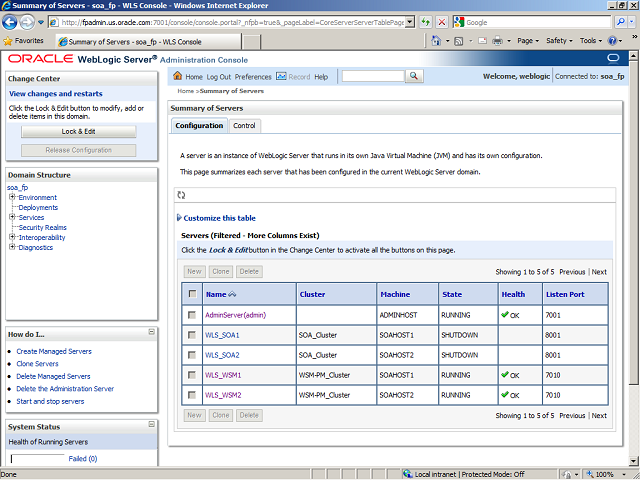Click the table auto-refresh icon

181,196
